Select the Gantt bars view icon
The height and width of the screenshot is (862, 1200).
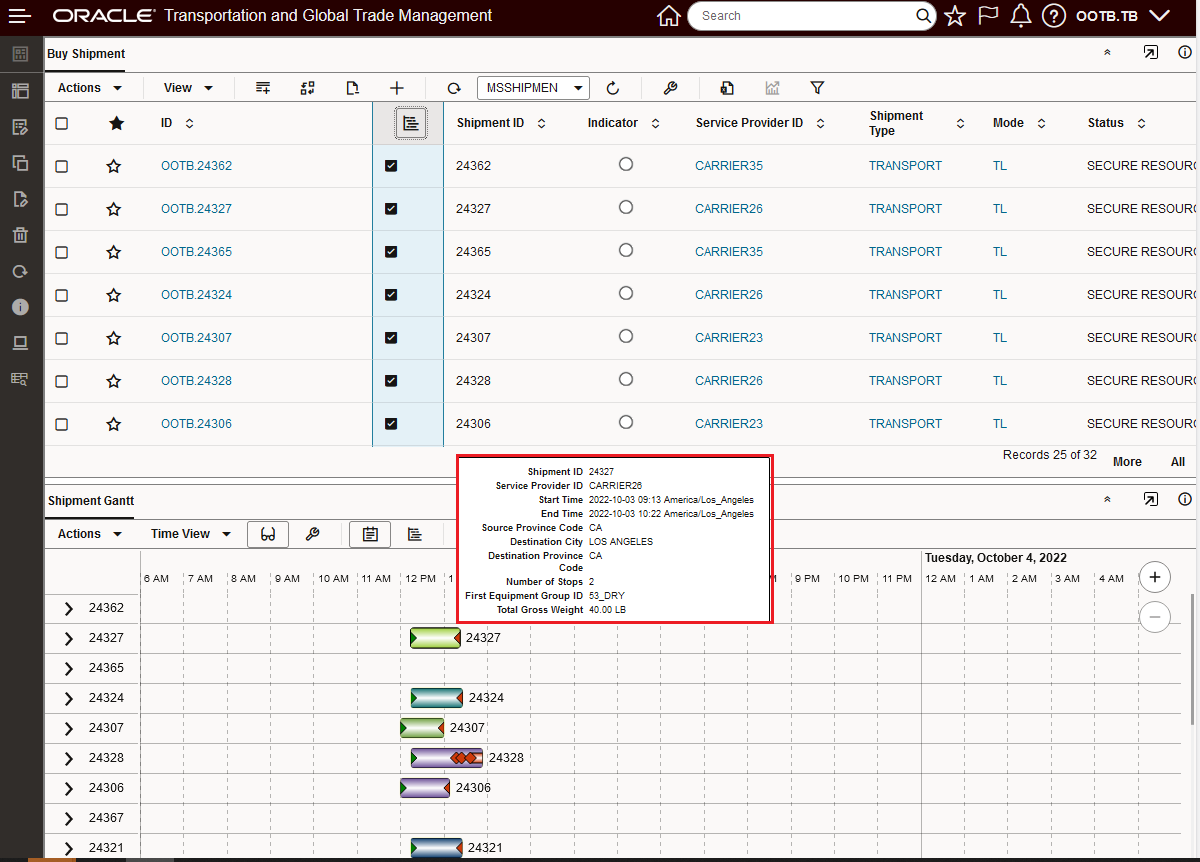[x=415, y=534]
